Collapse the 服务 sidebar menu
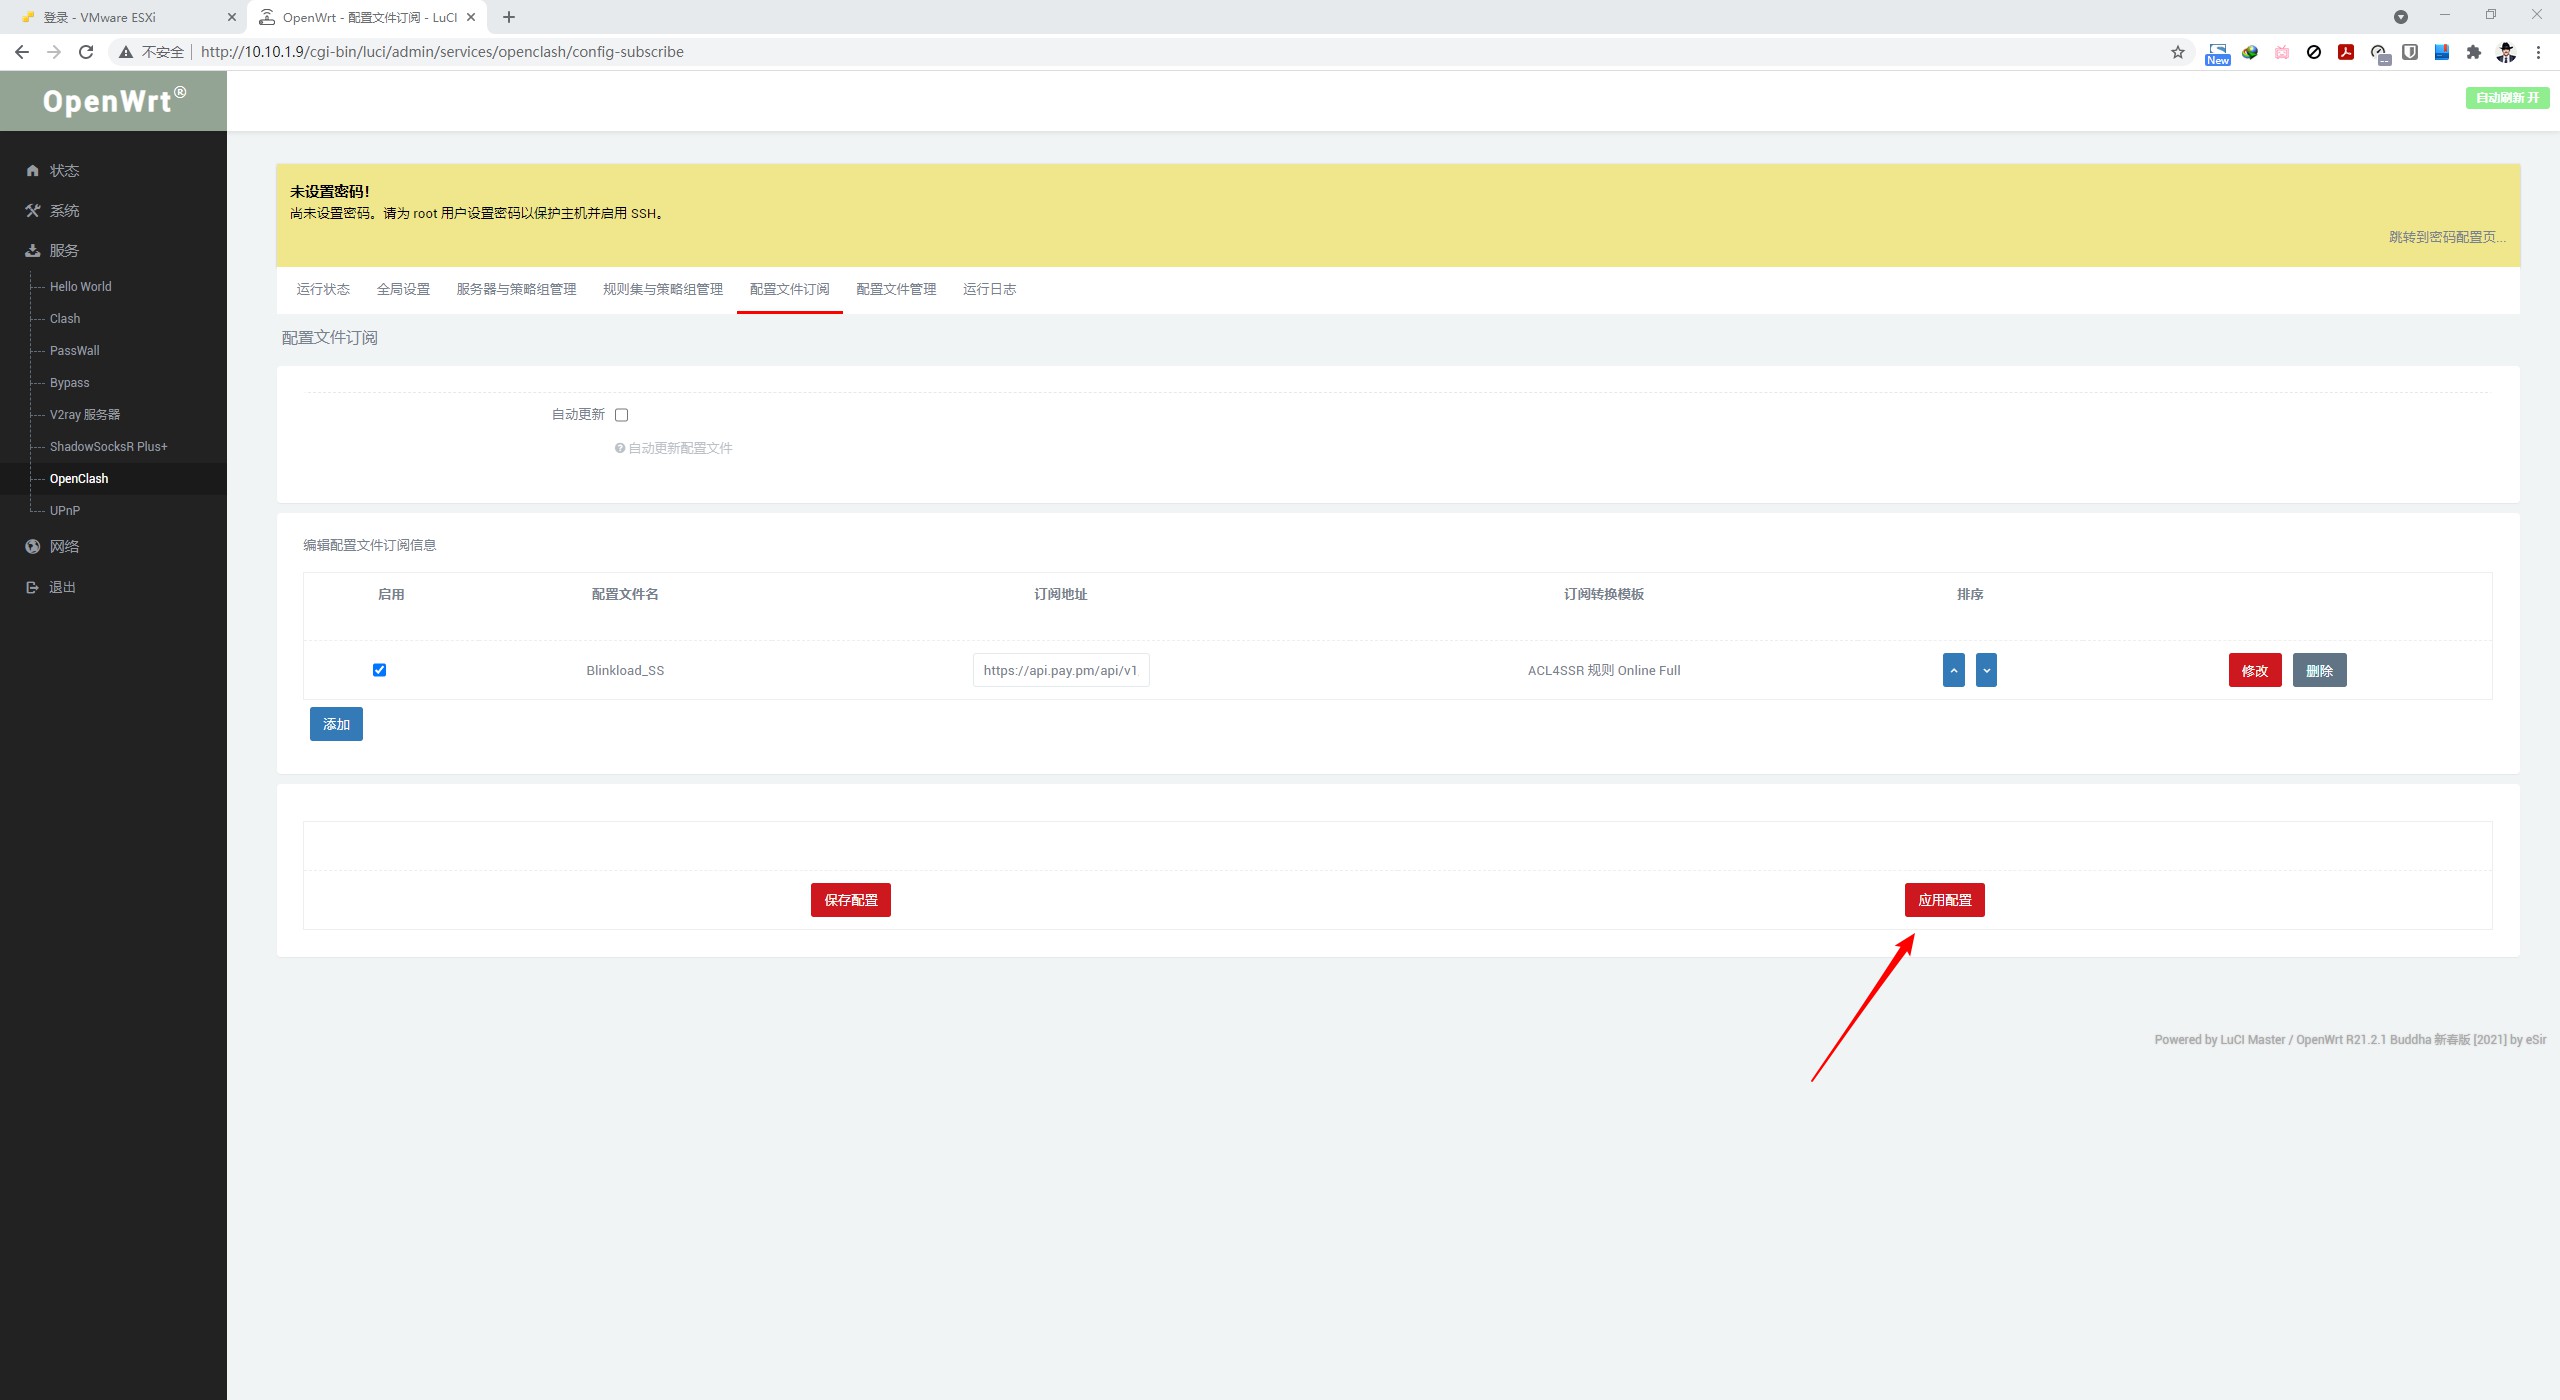Screen dimensions: 2560x1400 (64, 251)
